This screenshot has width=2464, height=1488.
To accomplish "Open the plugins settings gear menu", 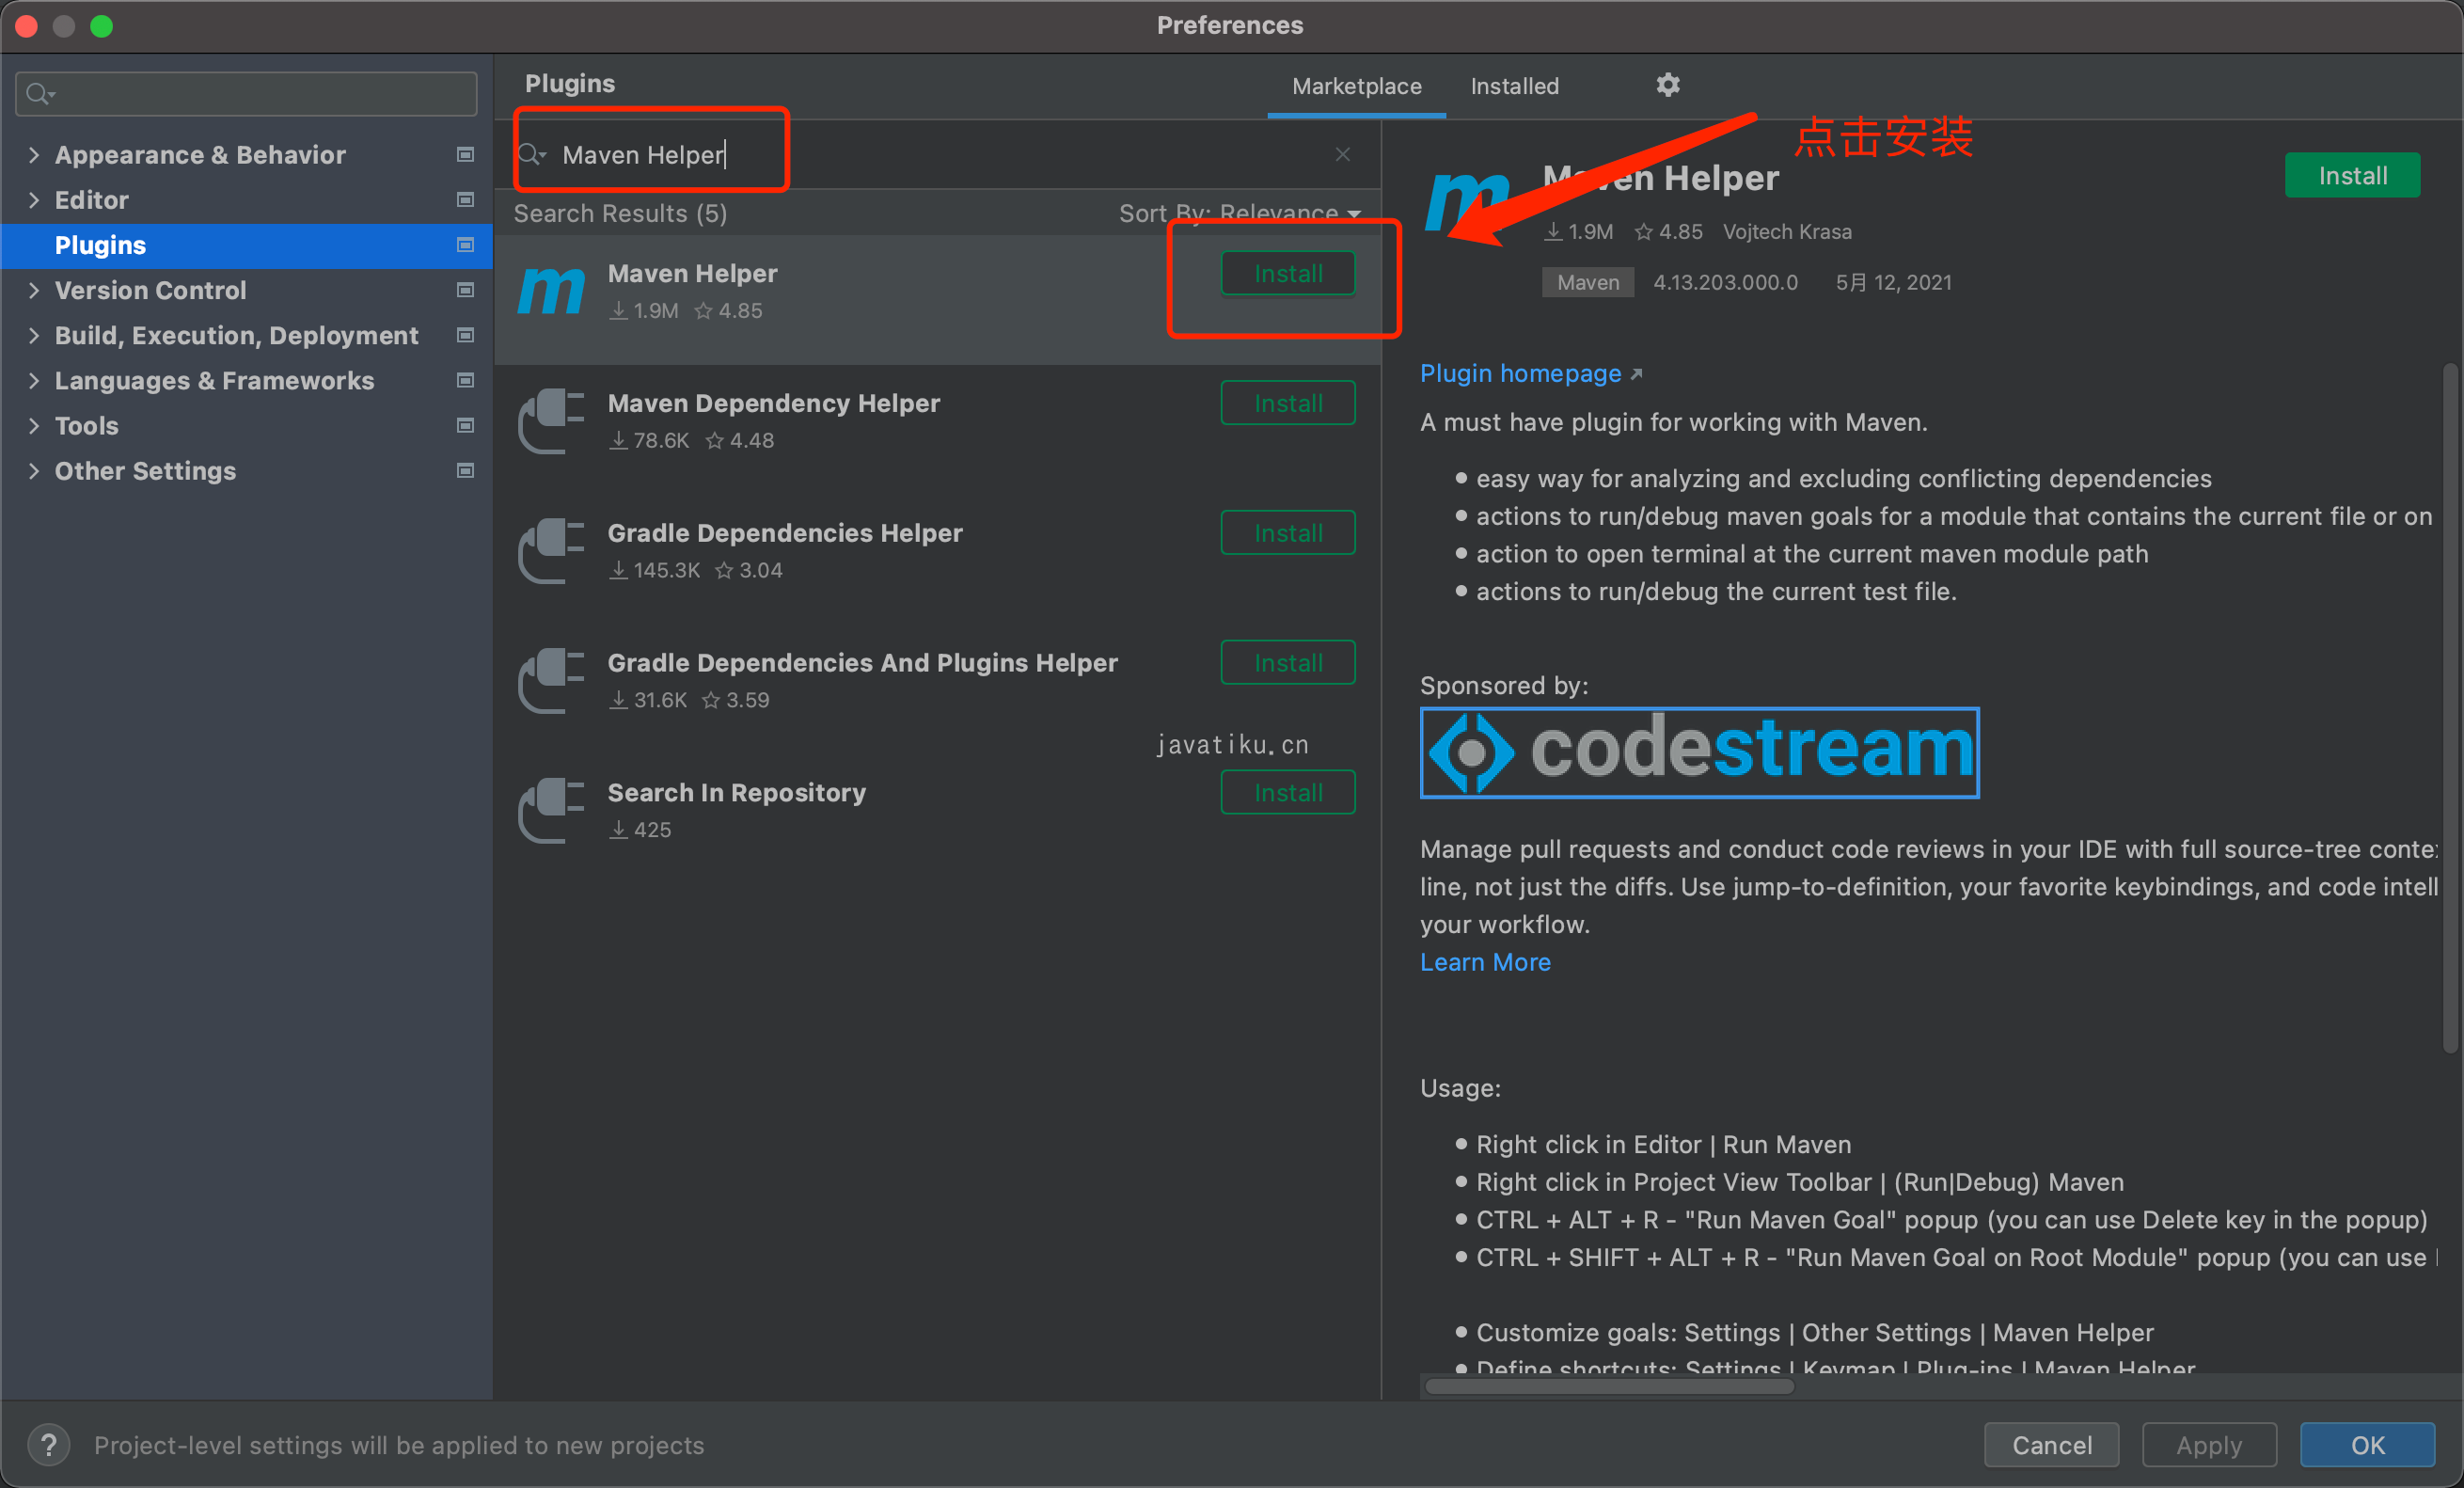I will (1667, 85).
